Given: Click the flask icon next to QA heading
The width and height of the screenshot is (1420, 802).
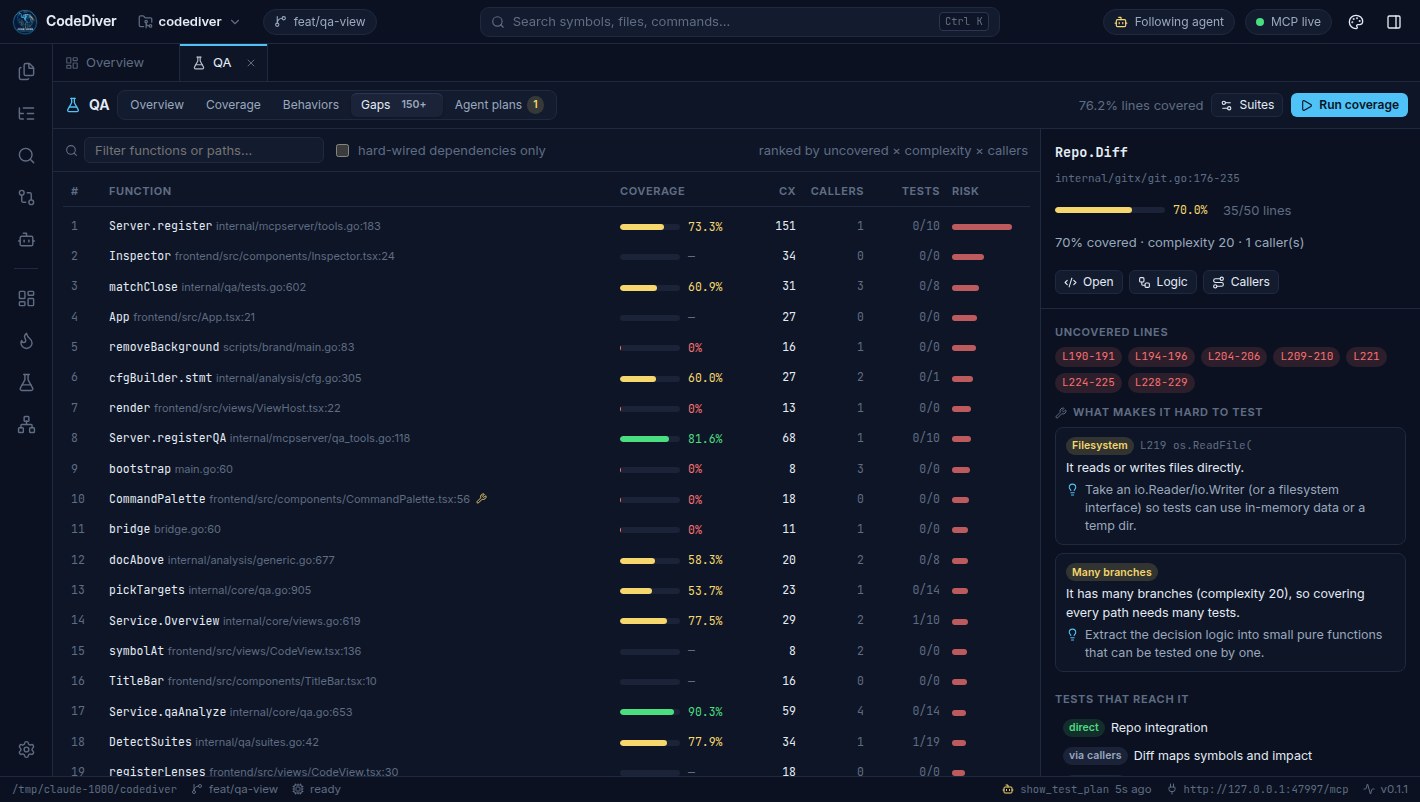Looking at the screenshot, I should click(72, 105).
